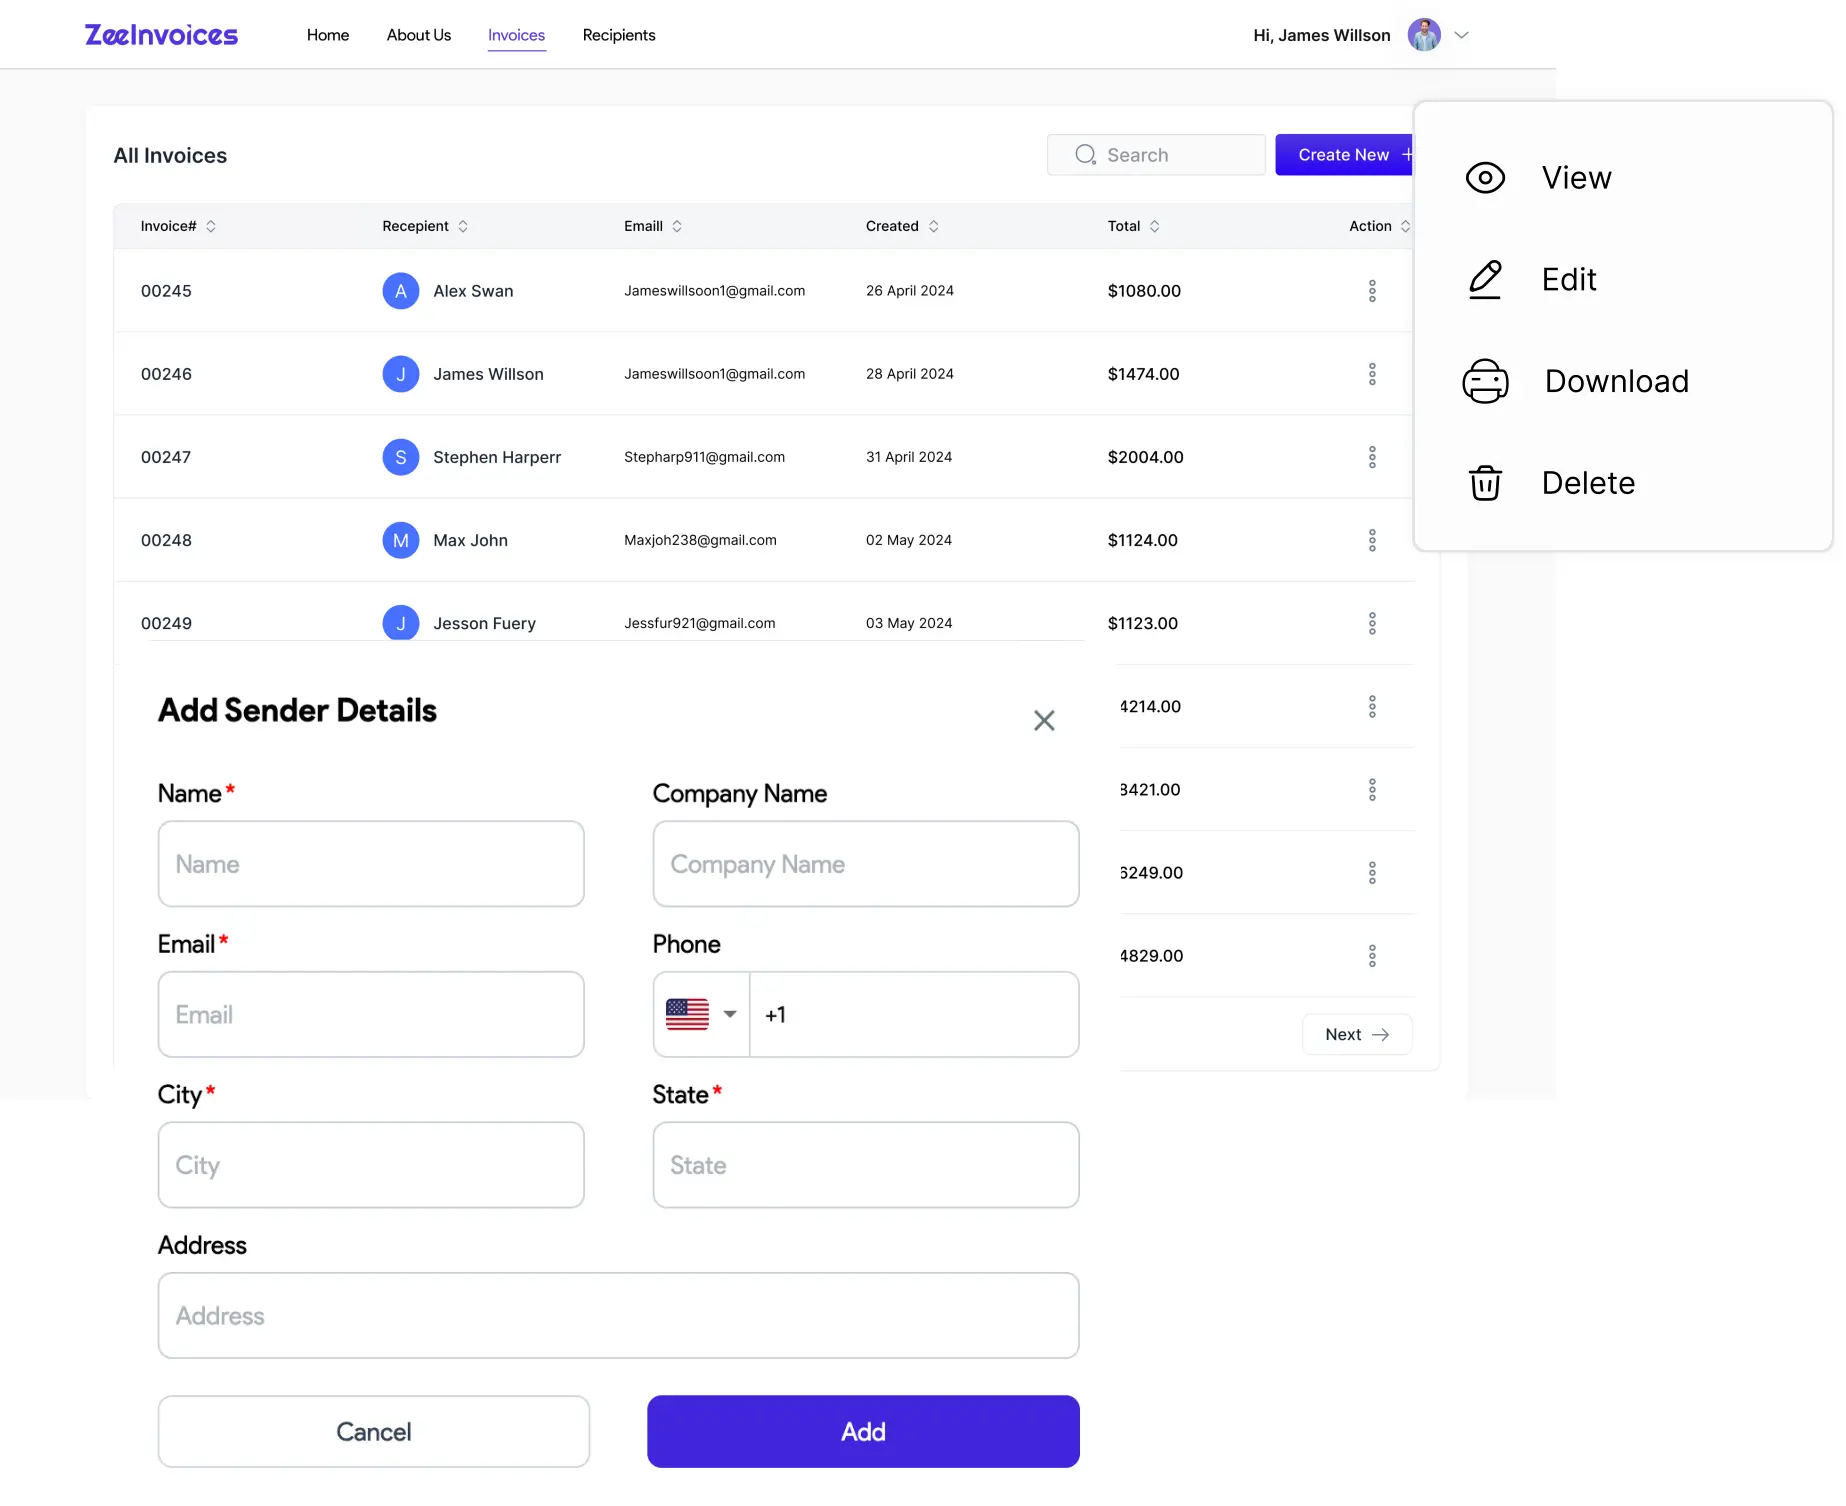The image size is (1846, 1506).
Task: Click James Willson's profile avatar
Action: tap(1424, 35)
